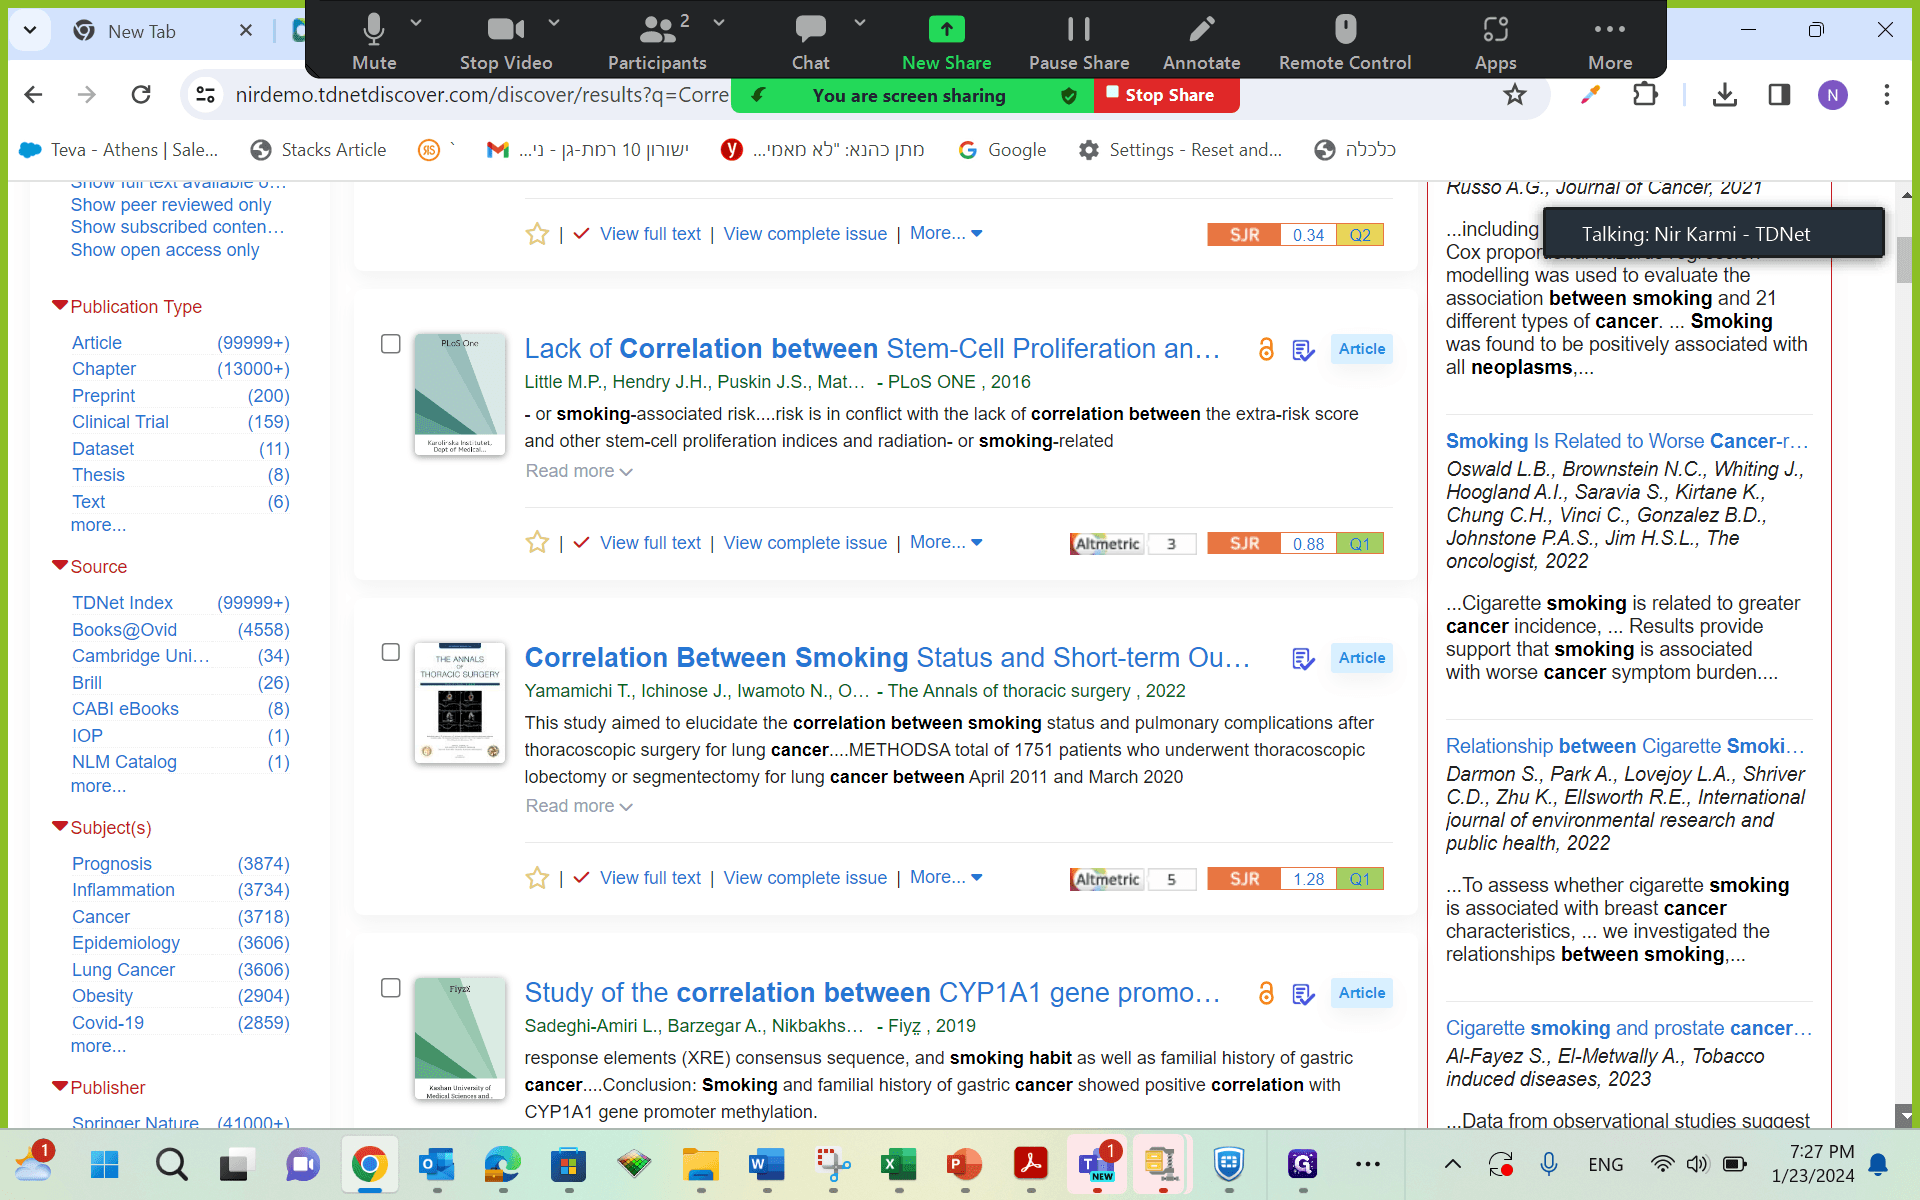
Task: Collapse the Source filter section
Action: point(60,566)
